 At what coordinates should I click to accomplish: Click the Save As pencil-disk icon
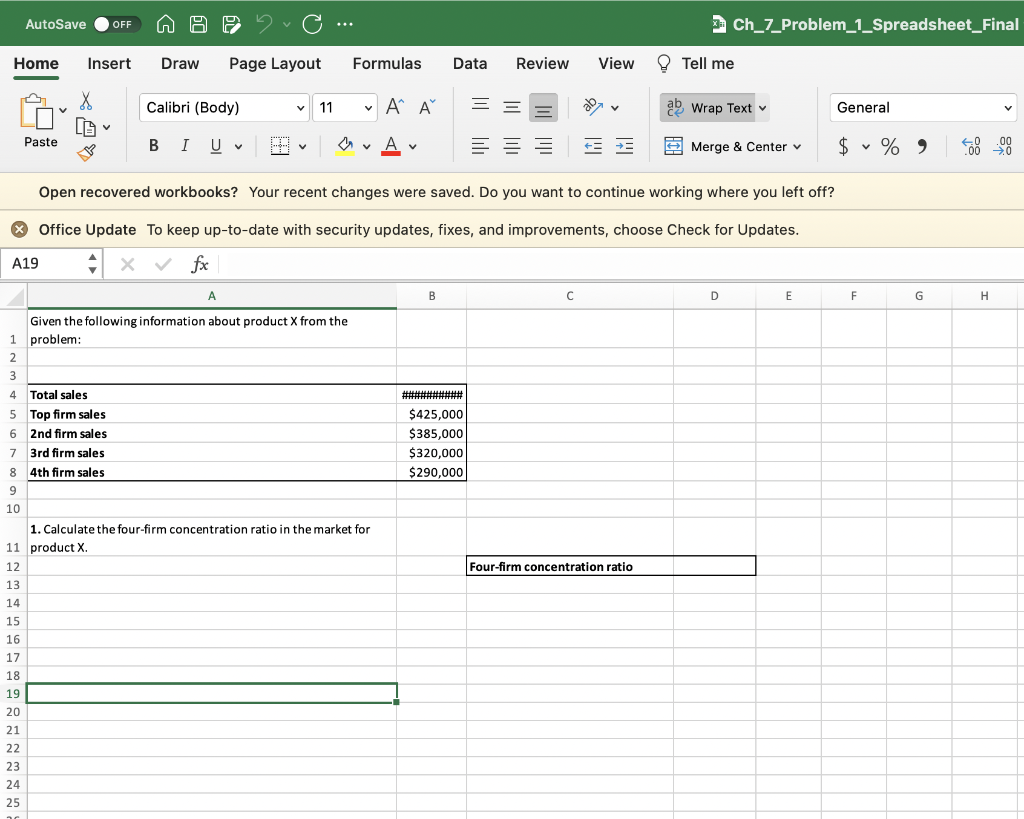pos(231,24)
